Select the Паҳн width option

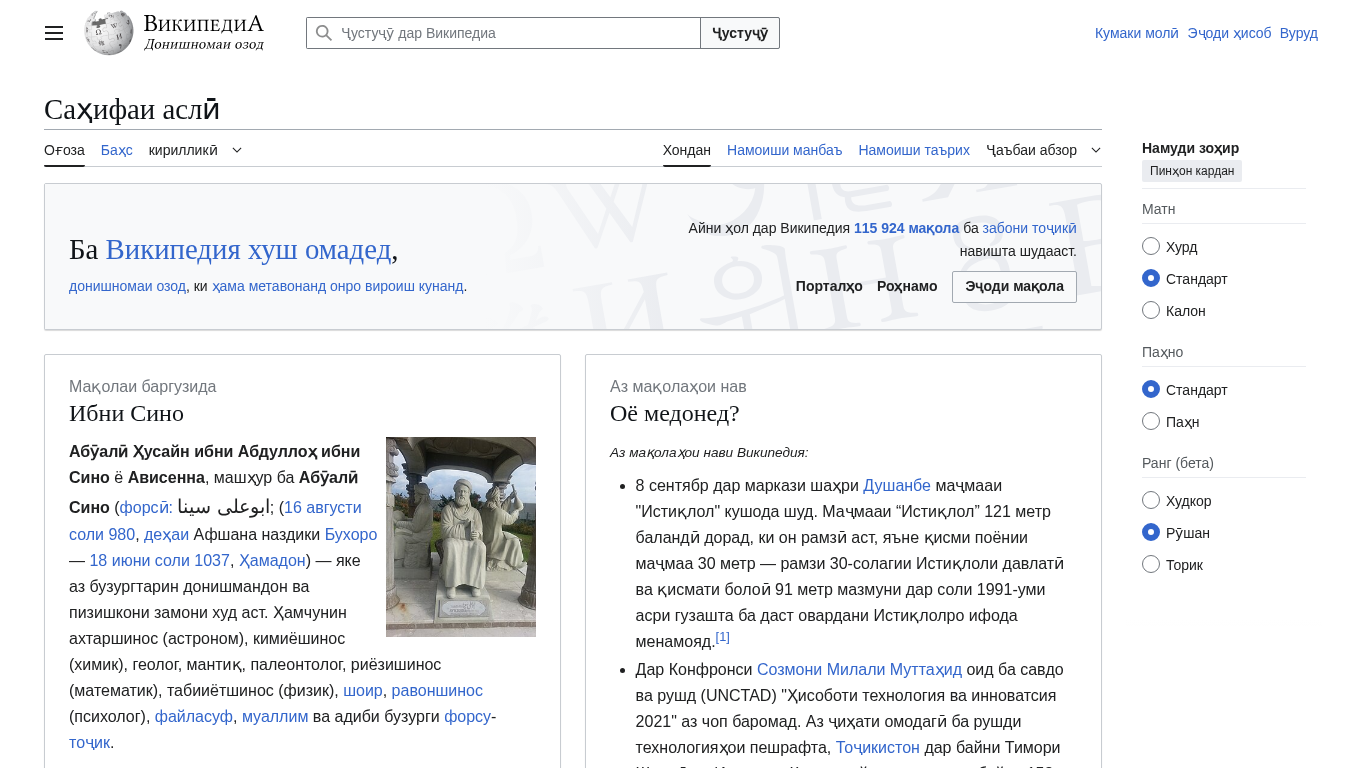(x=1151, y=421)
